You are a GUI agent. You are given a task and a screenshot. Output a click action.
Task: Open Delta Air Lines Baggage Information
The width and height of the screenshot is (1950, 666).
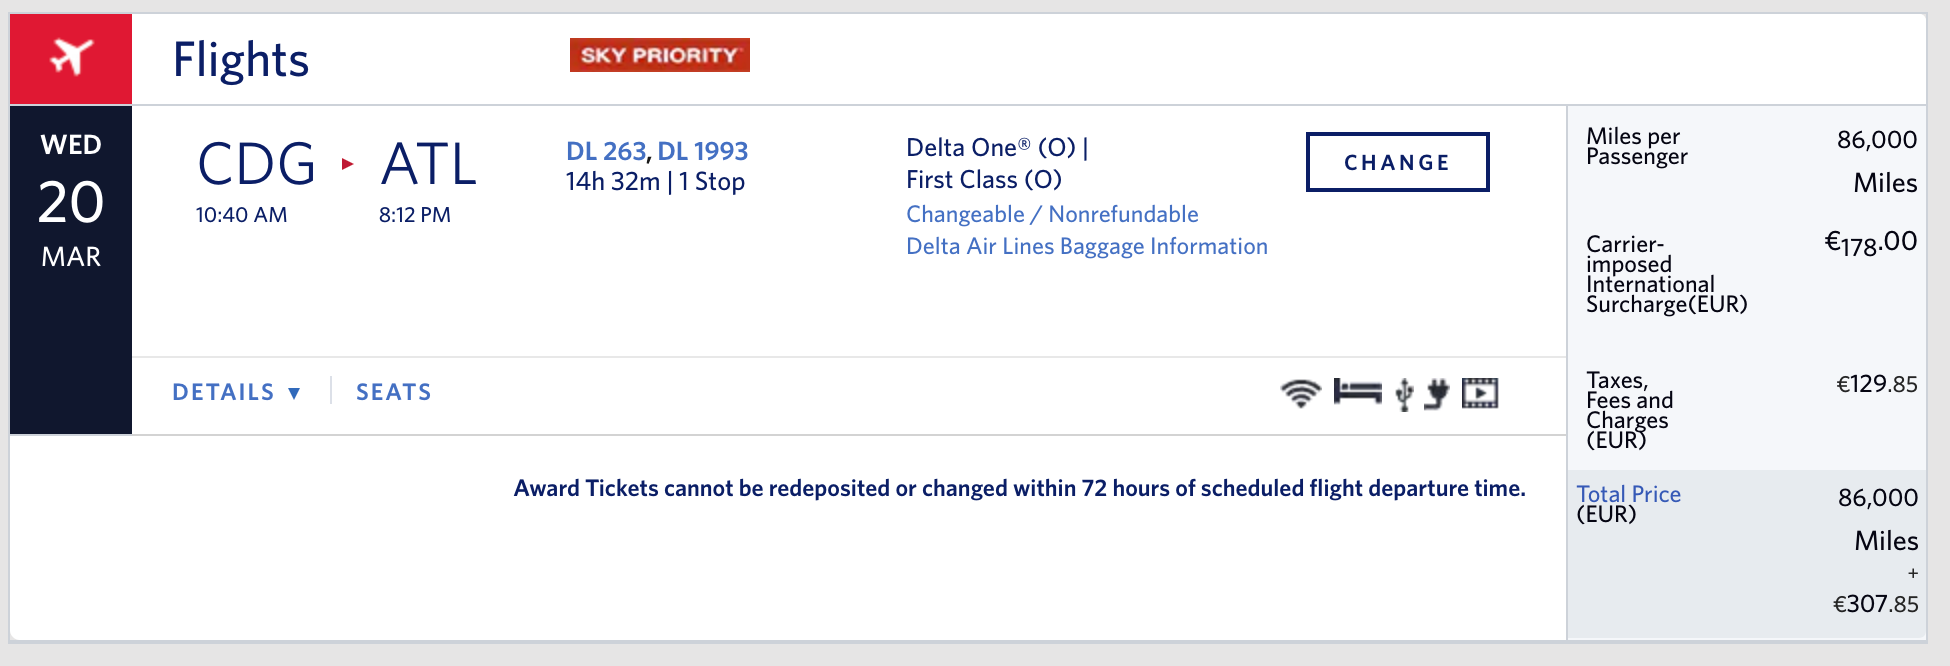[1086, 246]
